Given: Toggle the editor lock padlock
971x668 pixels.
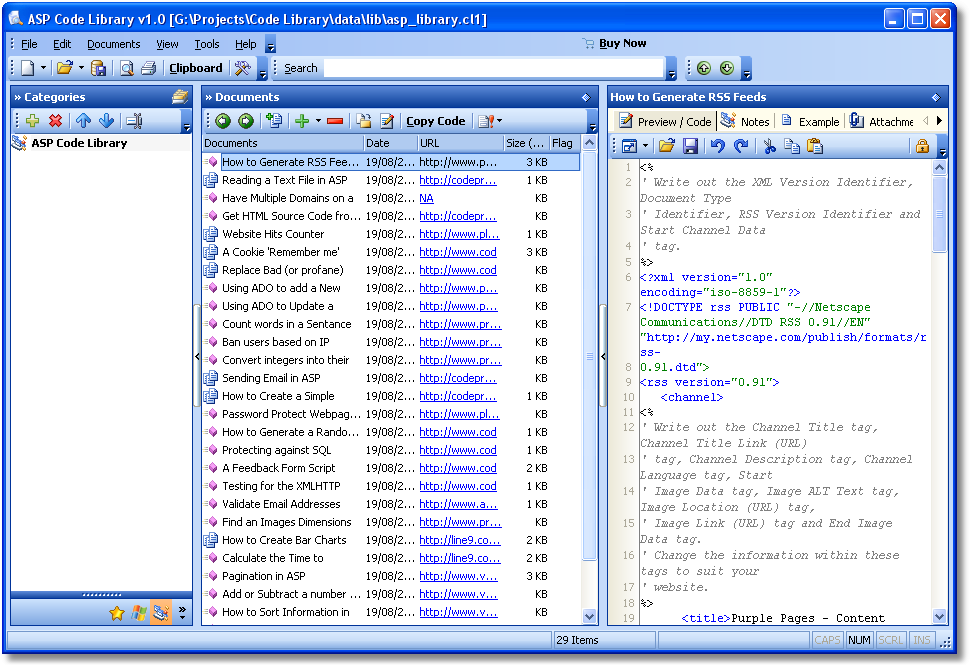Looking at the screenshot, I should click(922, 145).
